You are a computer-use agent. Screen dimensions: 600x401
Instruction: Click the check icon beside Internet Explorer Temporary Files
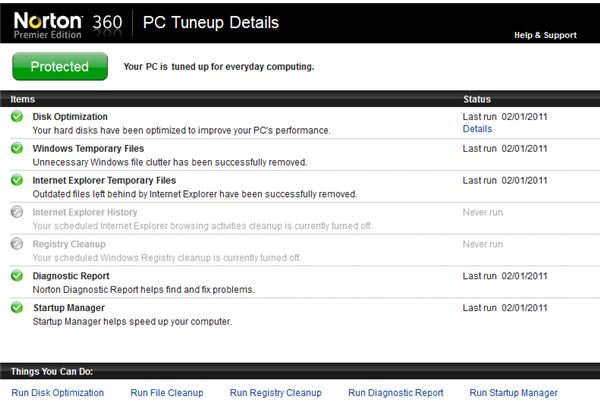(17, 180)
